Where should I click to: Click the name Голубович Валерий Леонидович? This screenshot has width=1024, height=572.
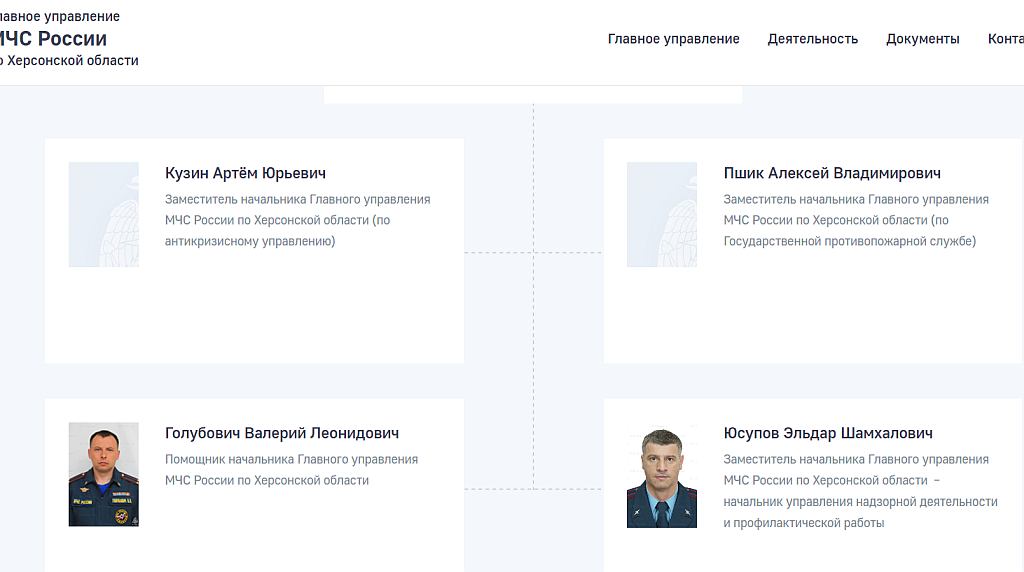coord(281,433)
